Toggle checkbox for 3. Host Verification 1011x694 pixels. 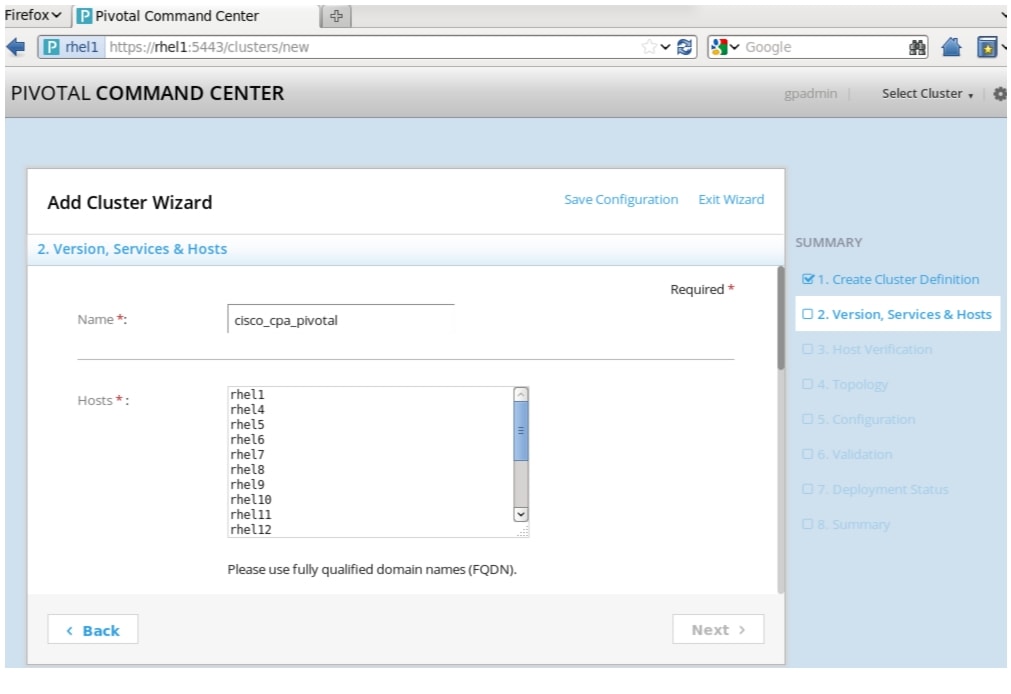click(x=807, y=349)
